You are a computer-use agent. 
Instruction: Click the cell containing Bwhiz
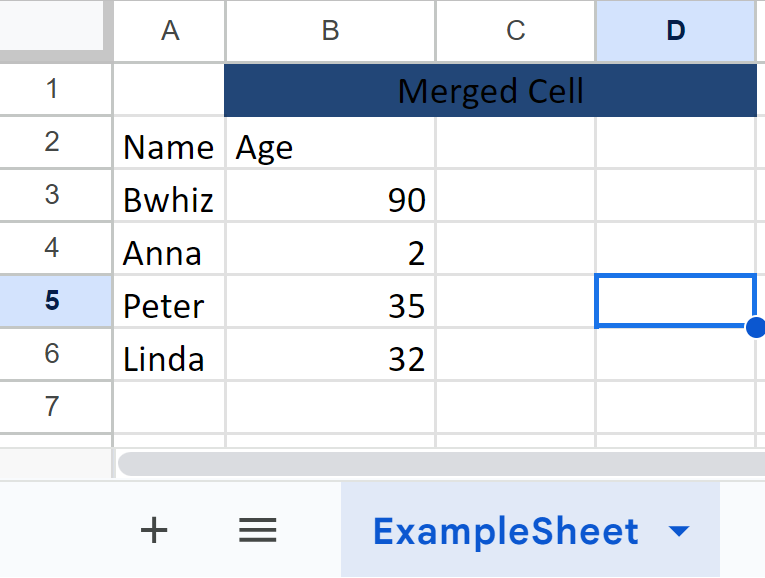pos(169,200)
